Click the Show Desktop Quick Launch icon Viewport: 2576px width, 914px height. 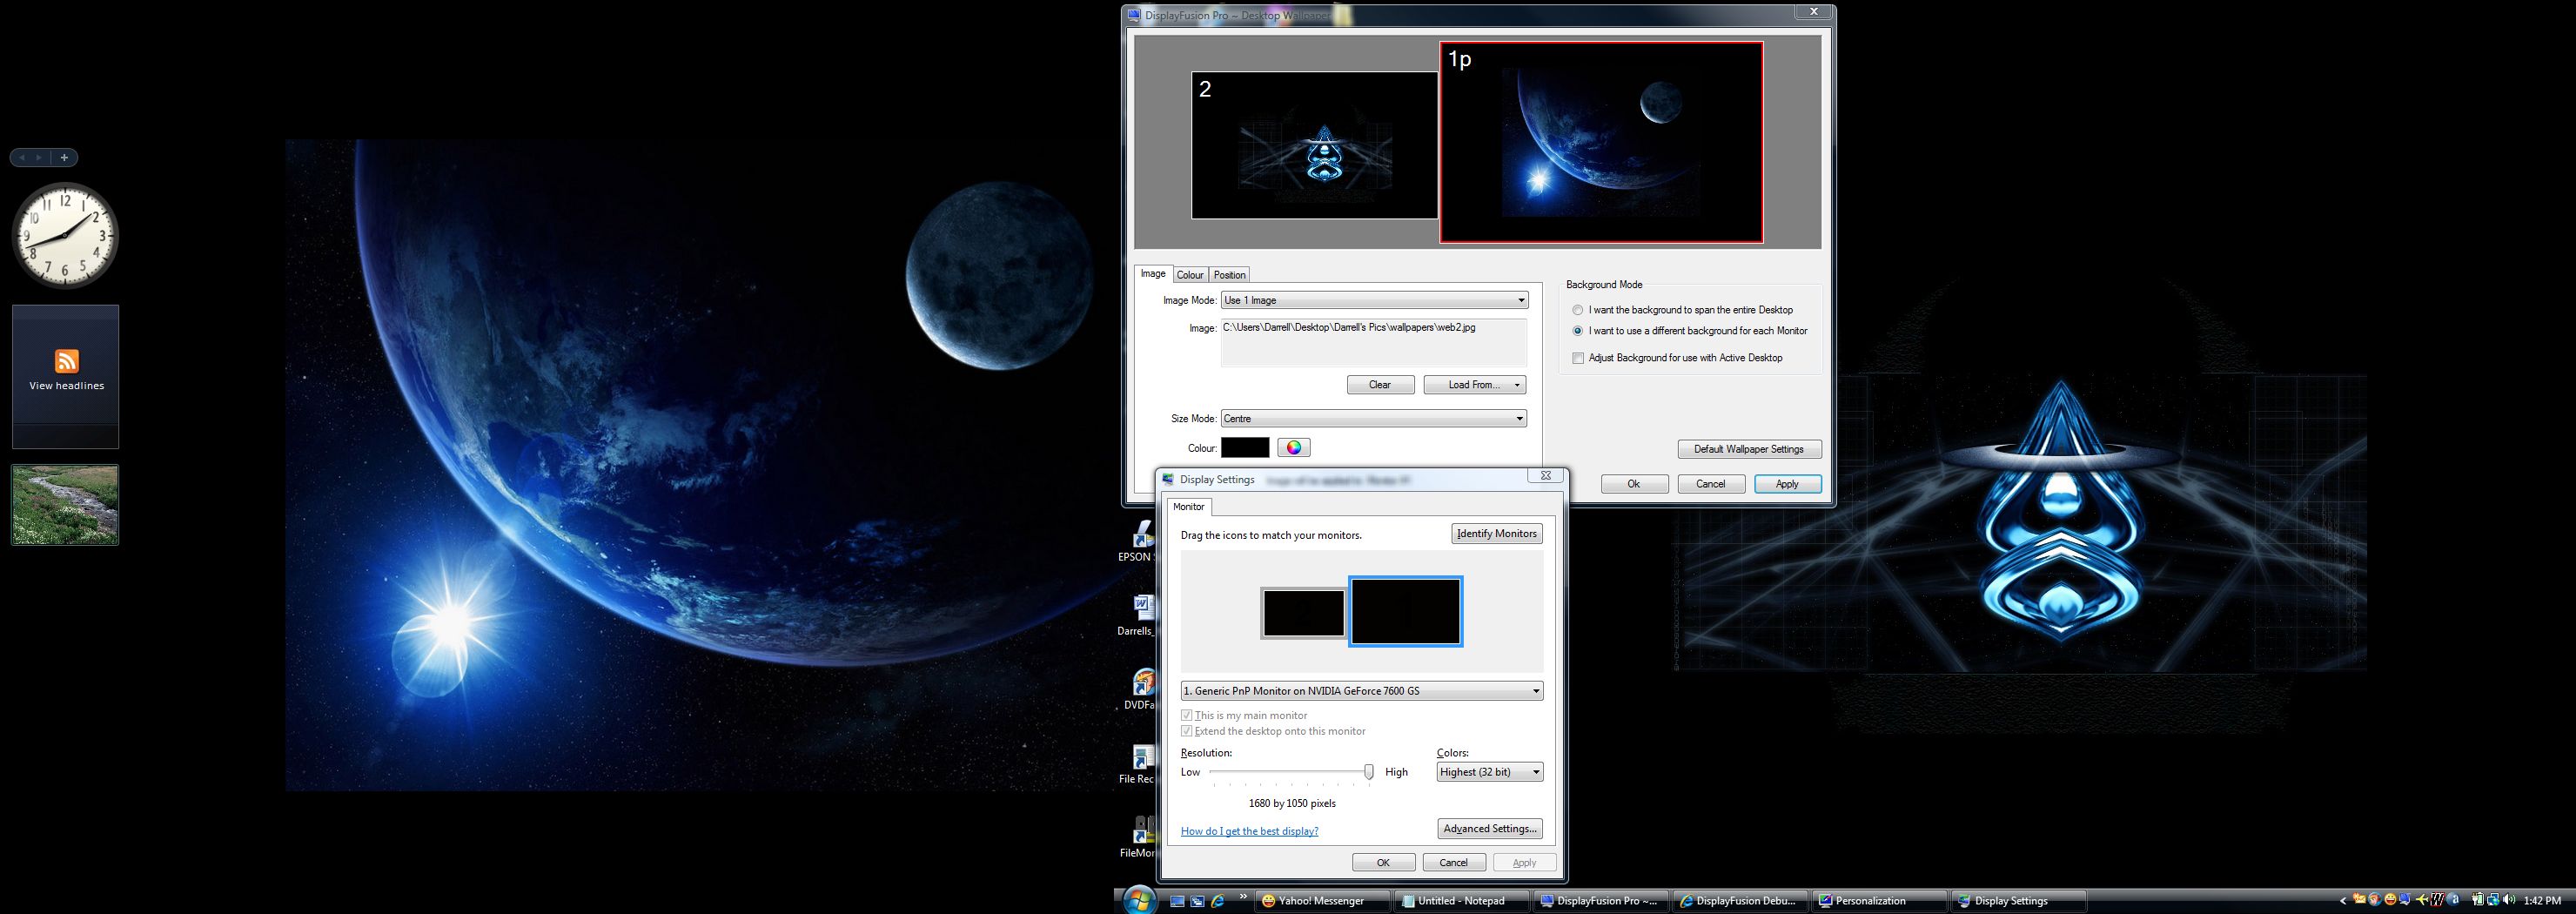tap(1177, 901)
